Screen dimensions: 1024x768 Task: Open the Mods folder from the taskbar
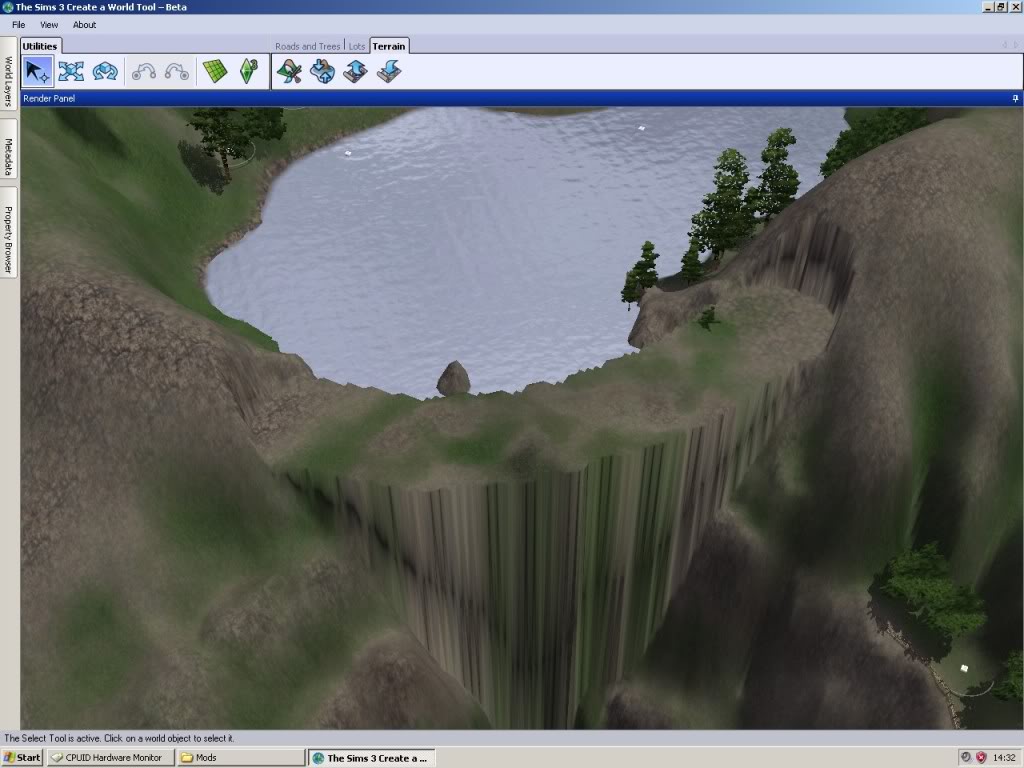coord(241,758)
